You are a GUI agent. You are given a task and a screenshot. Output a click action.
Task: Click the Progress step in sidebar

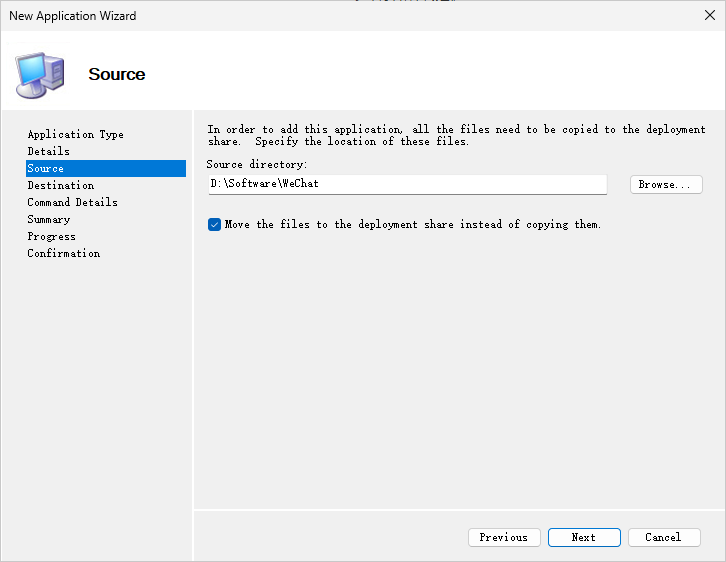(x=51, y=236)
